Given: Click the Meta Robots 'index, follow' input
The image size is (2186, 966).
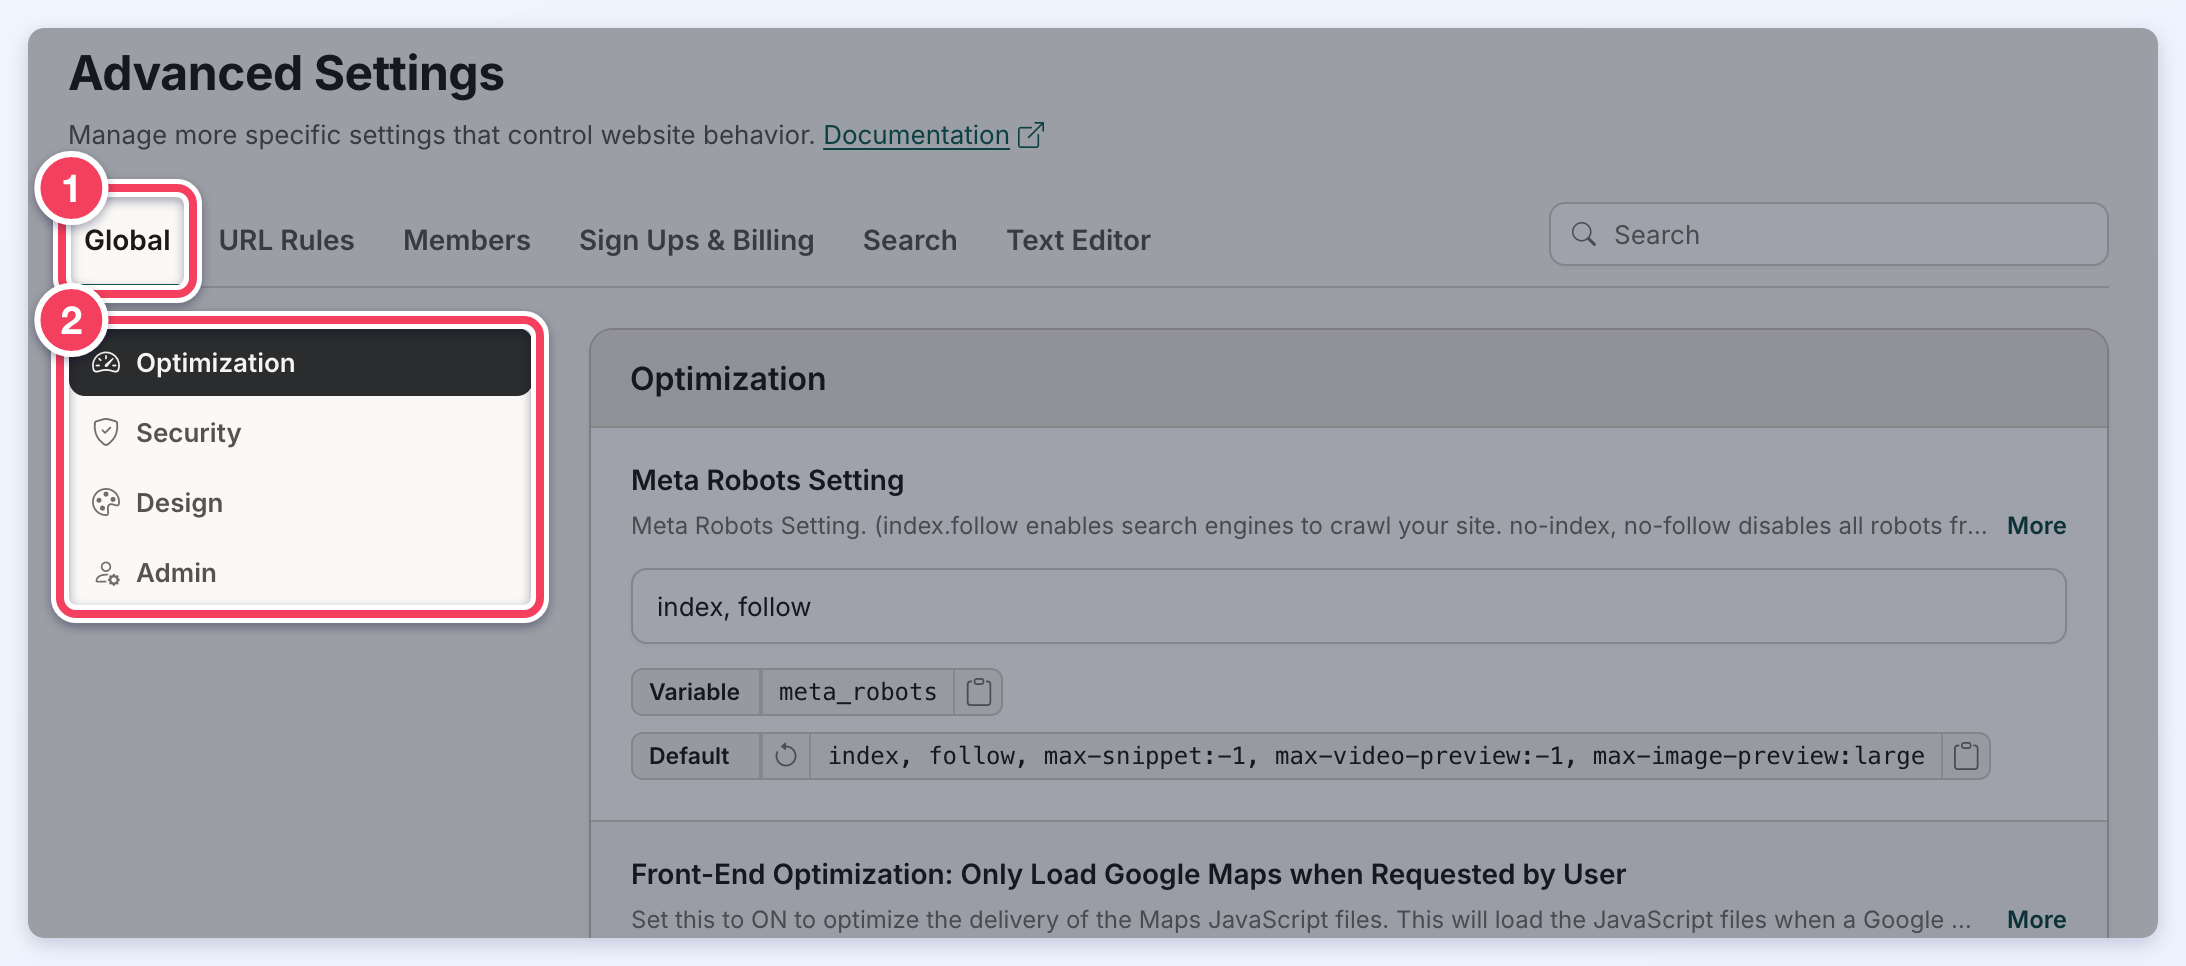Looking at the screenshot, I should pos(1348,607).
